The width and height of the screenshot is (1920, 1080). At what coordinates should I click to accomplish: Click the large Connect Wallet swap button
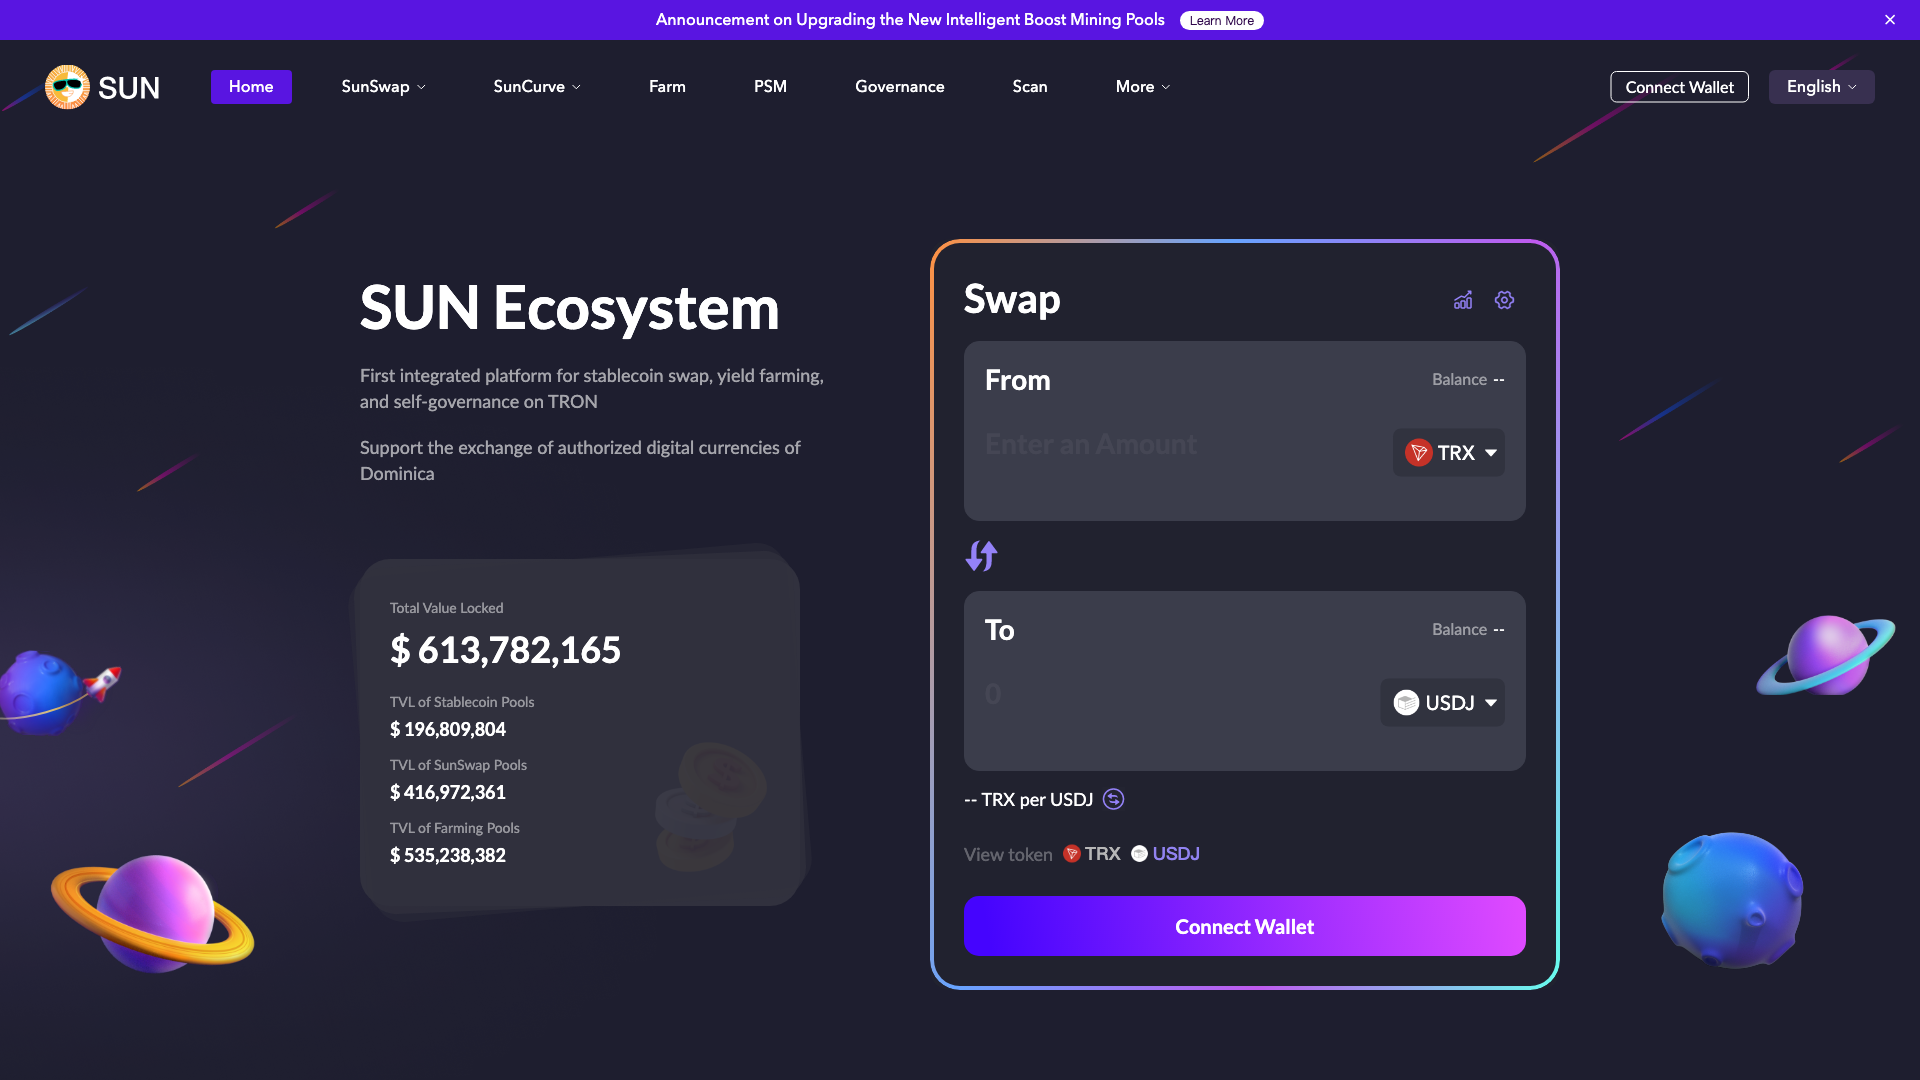[x=1244, y=926]
